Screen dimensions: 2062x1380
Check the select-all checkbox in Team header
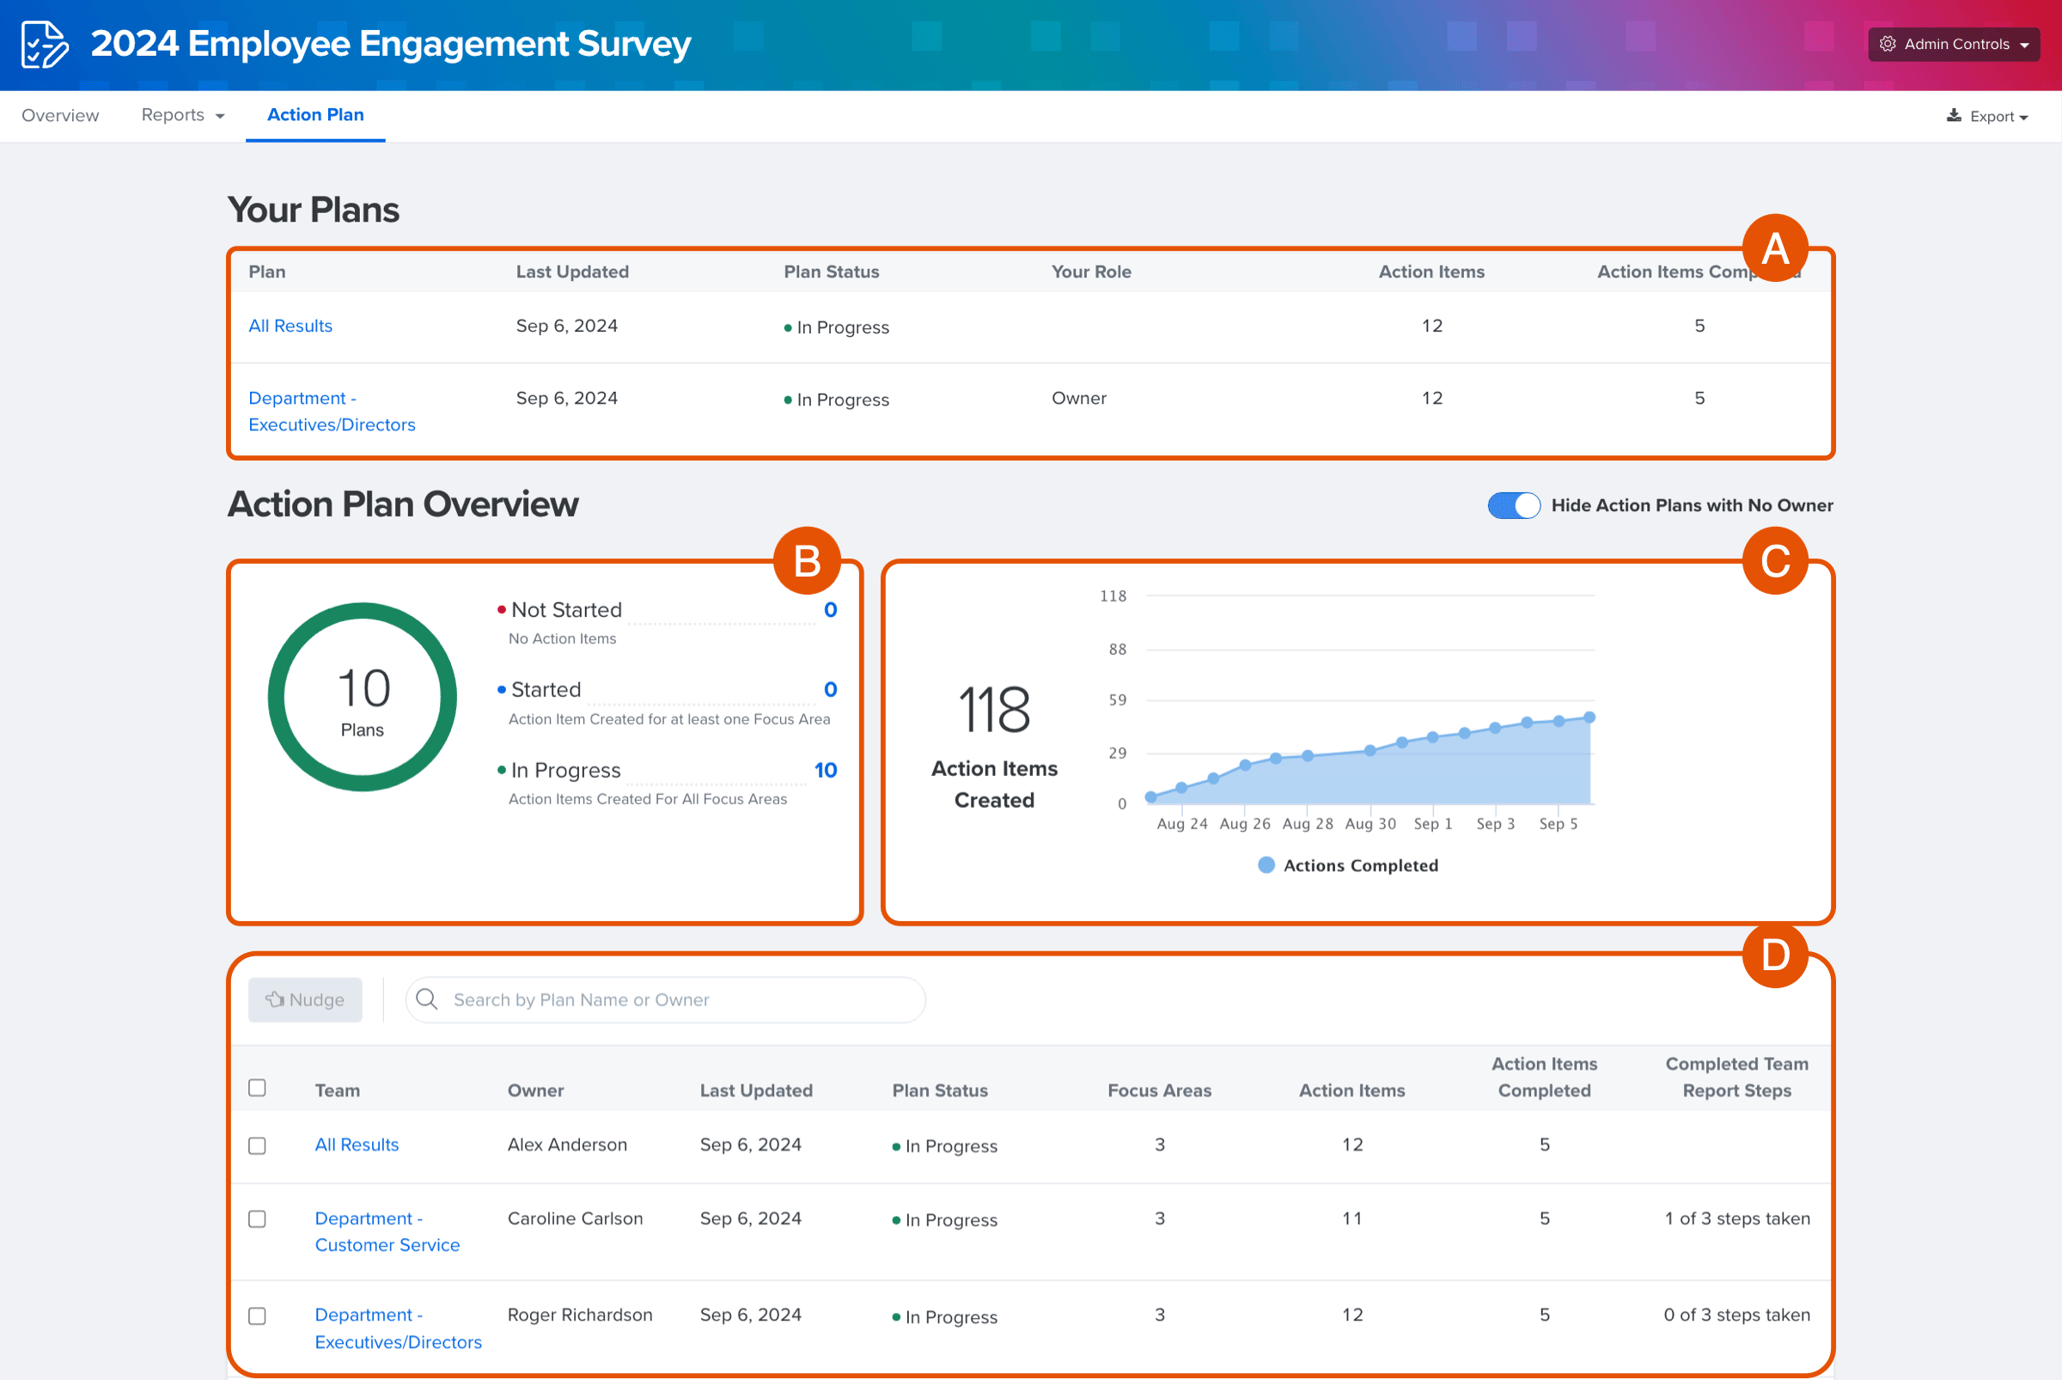[x=257, y=1088]
